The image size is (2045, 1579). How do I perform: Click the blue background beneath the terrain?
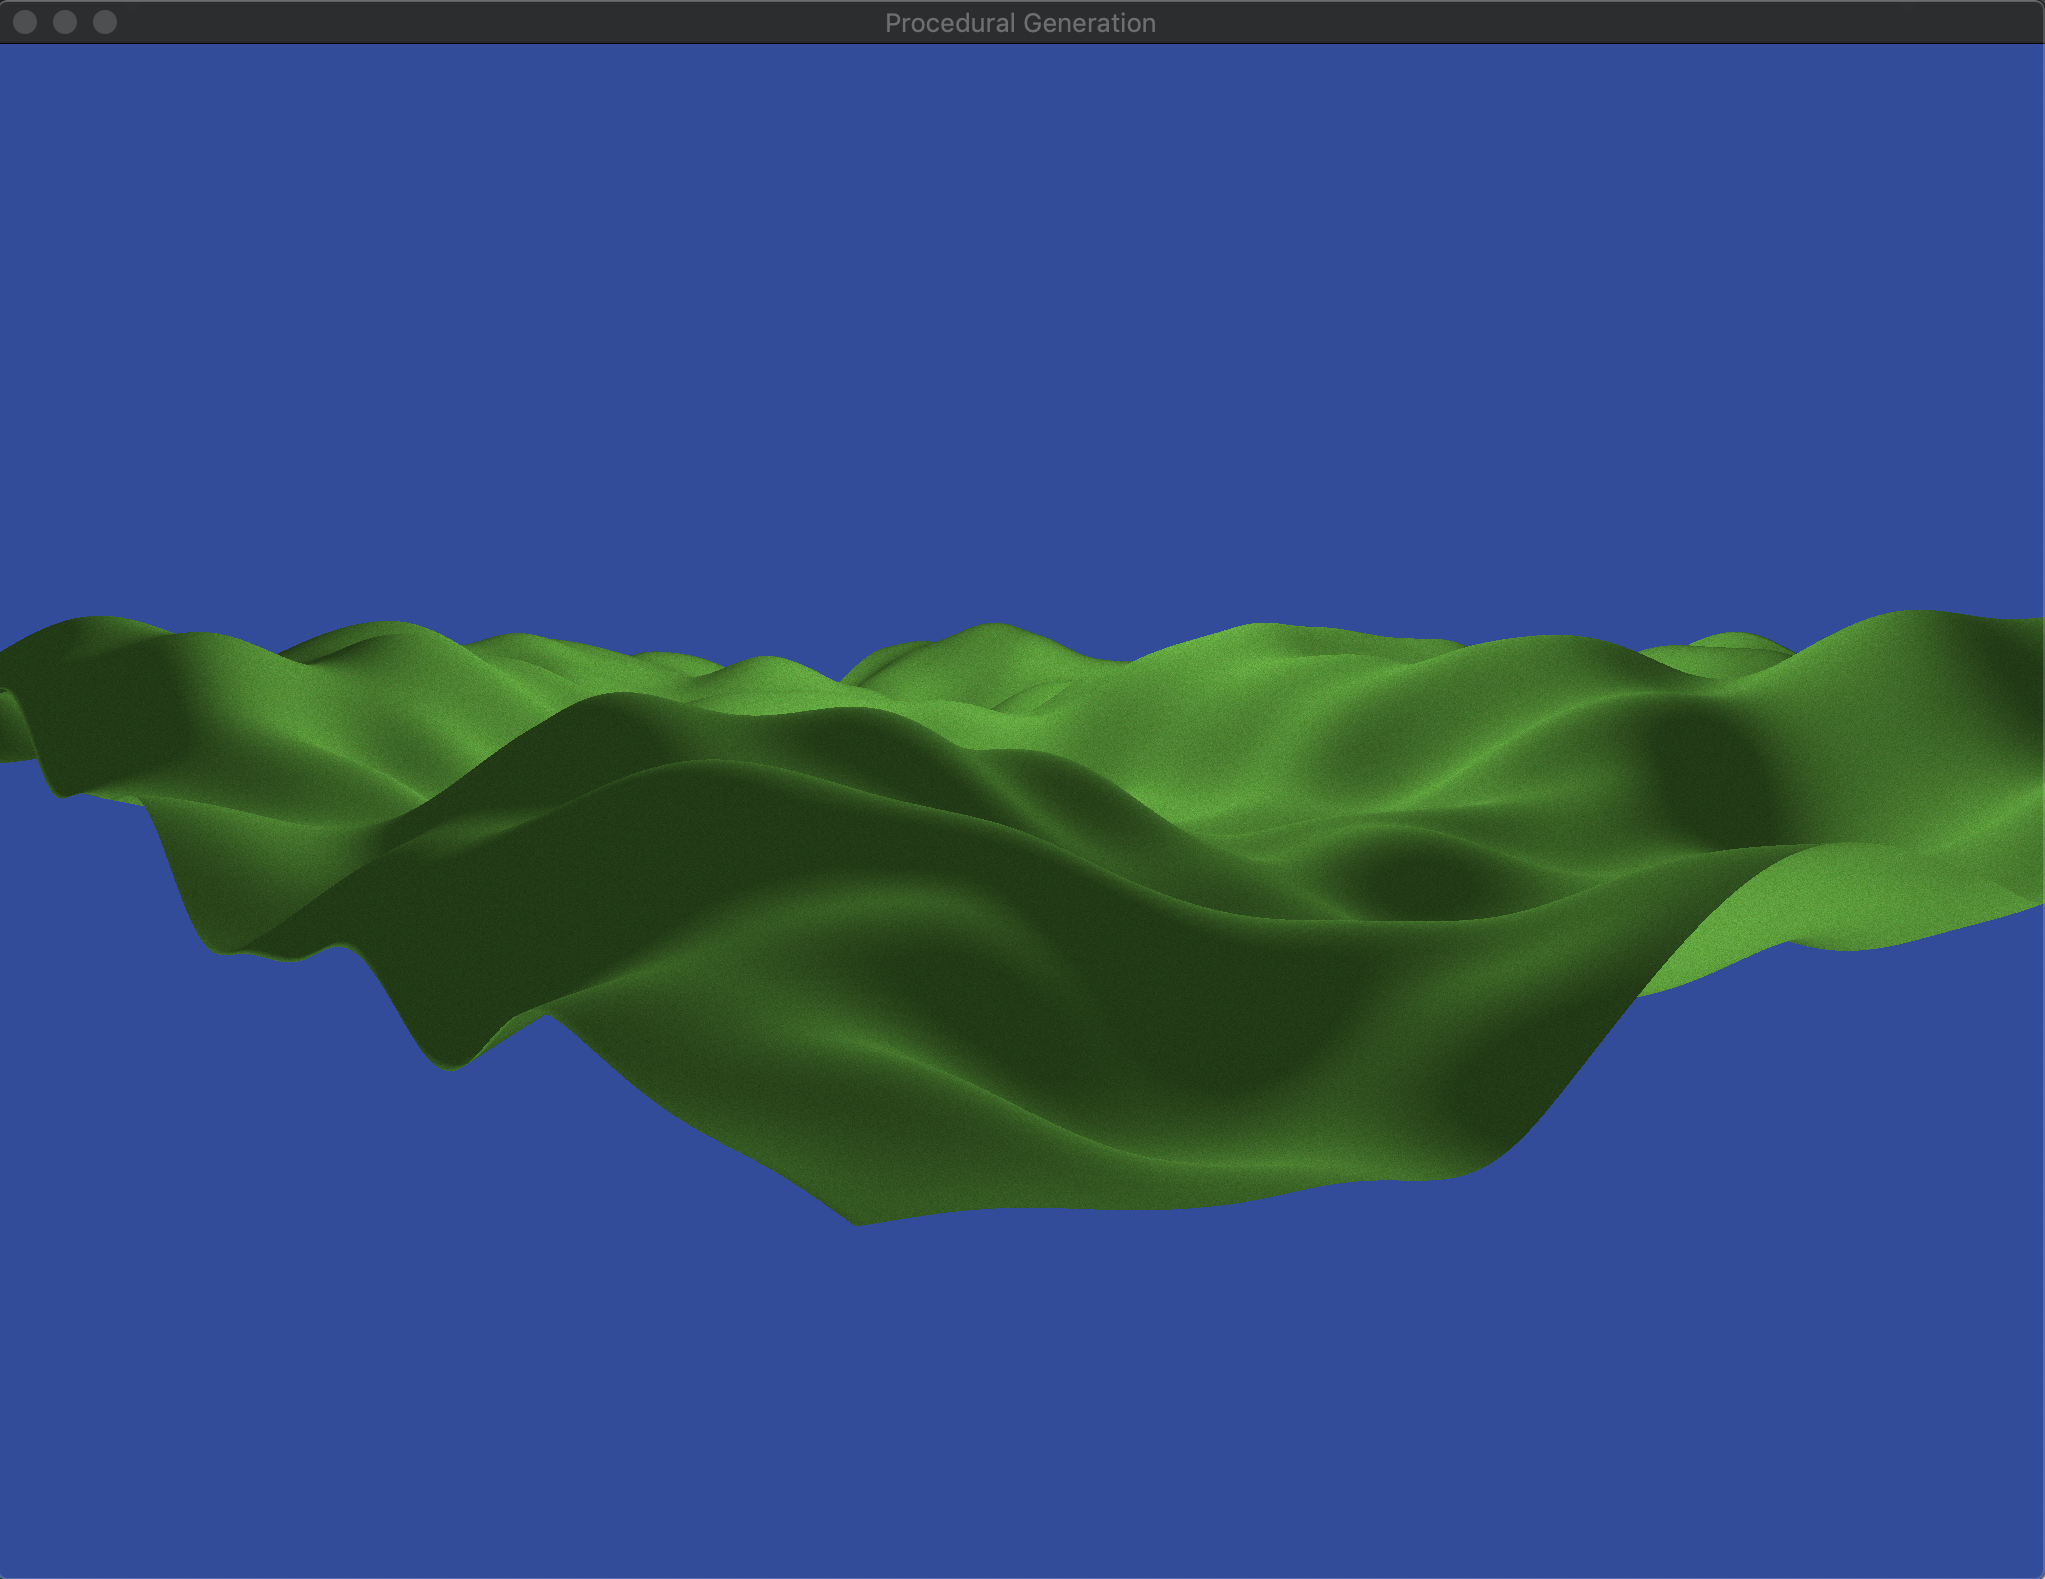point(1020,1400)
